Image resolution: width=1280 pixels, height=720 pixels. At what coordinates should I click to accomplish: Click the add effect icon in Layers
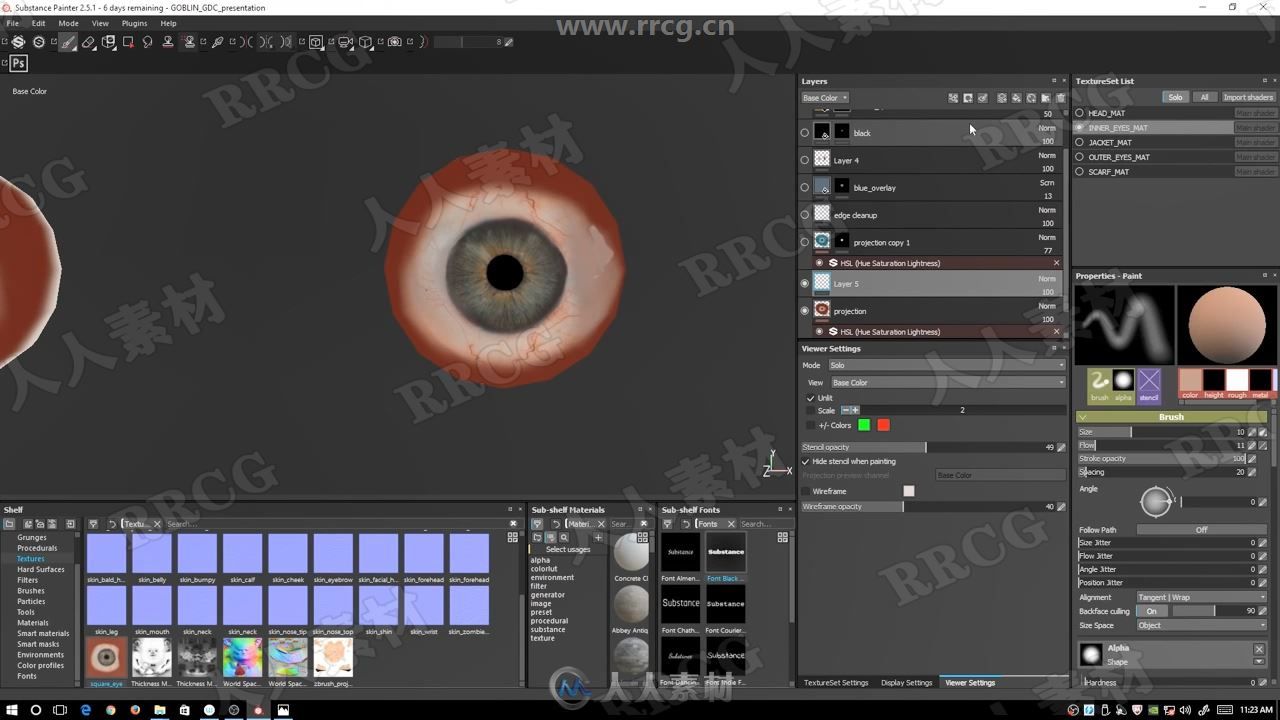pyautogui.click(x=953, y=98)
